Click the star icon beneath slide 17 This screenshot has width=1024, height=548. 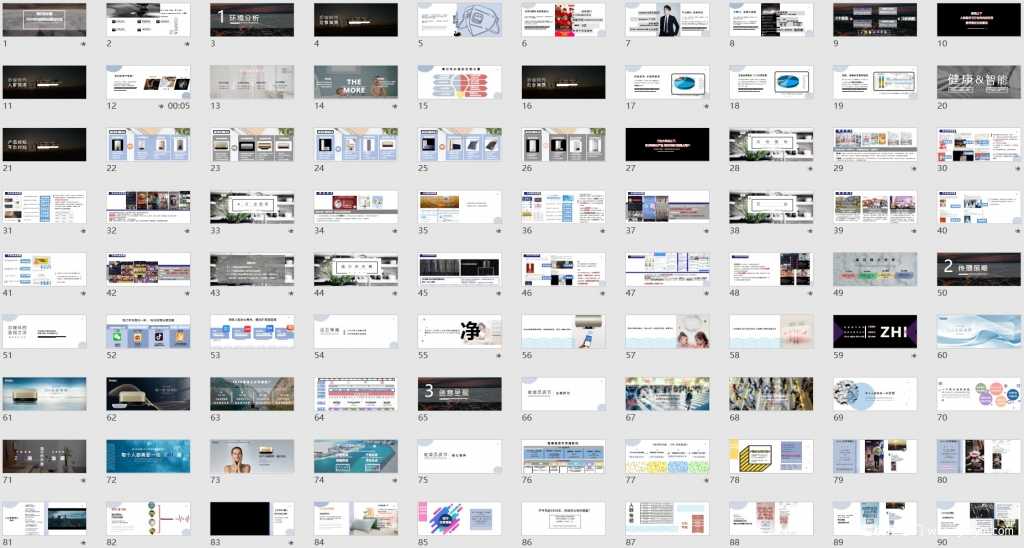coord(705,106)
